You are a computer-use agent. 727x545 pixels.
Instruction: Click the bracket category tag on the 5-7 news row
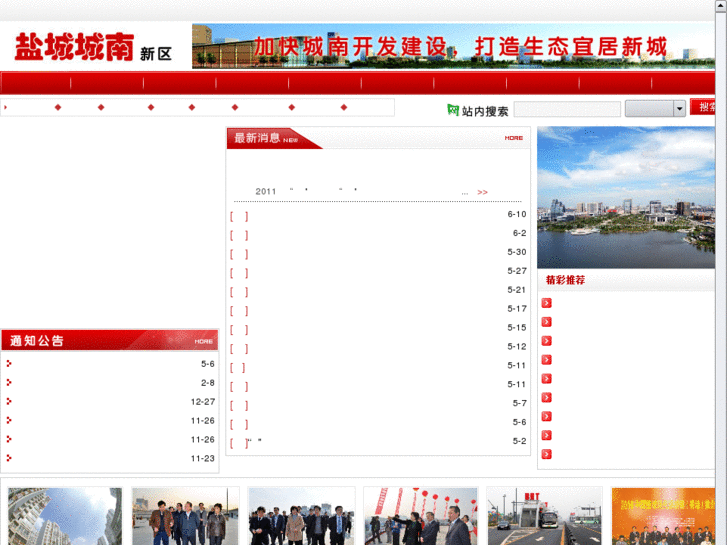pos(239,405)
